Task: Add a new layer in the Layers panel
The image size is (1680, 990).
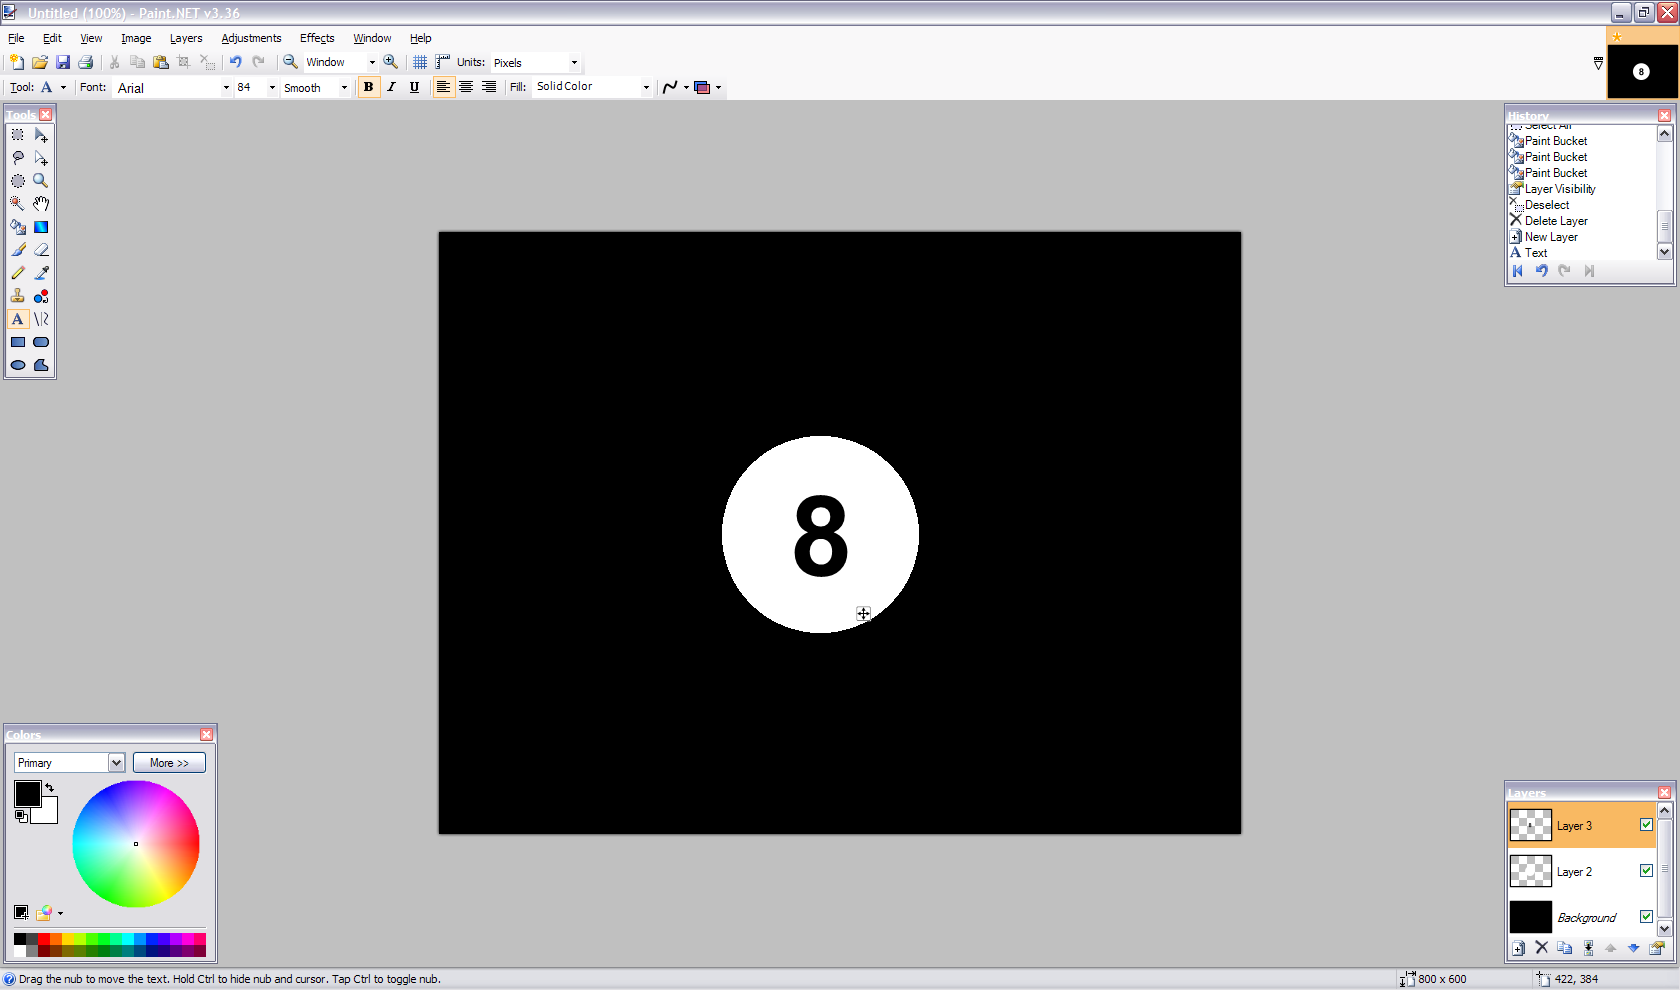Action: [1518, 947]
